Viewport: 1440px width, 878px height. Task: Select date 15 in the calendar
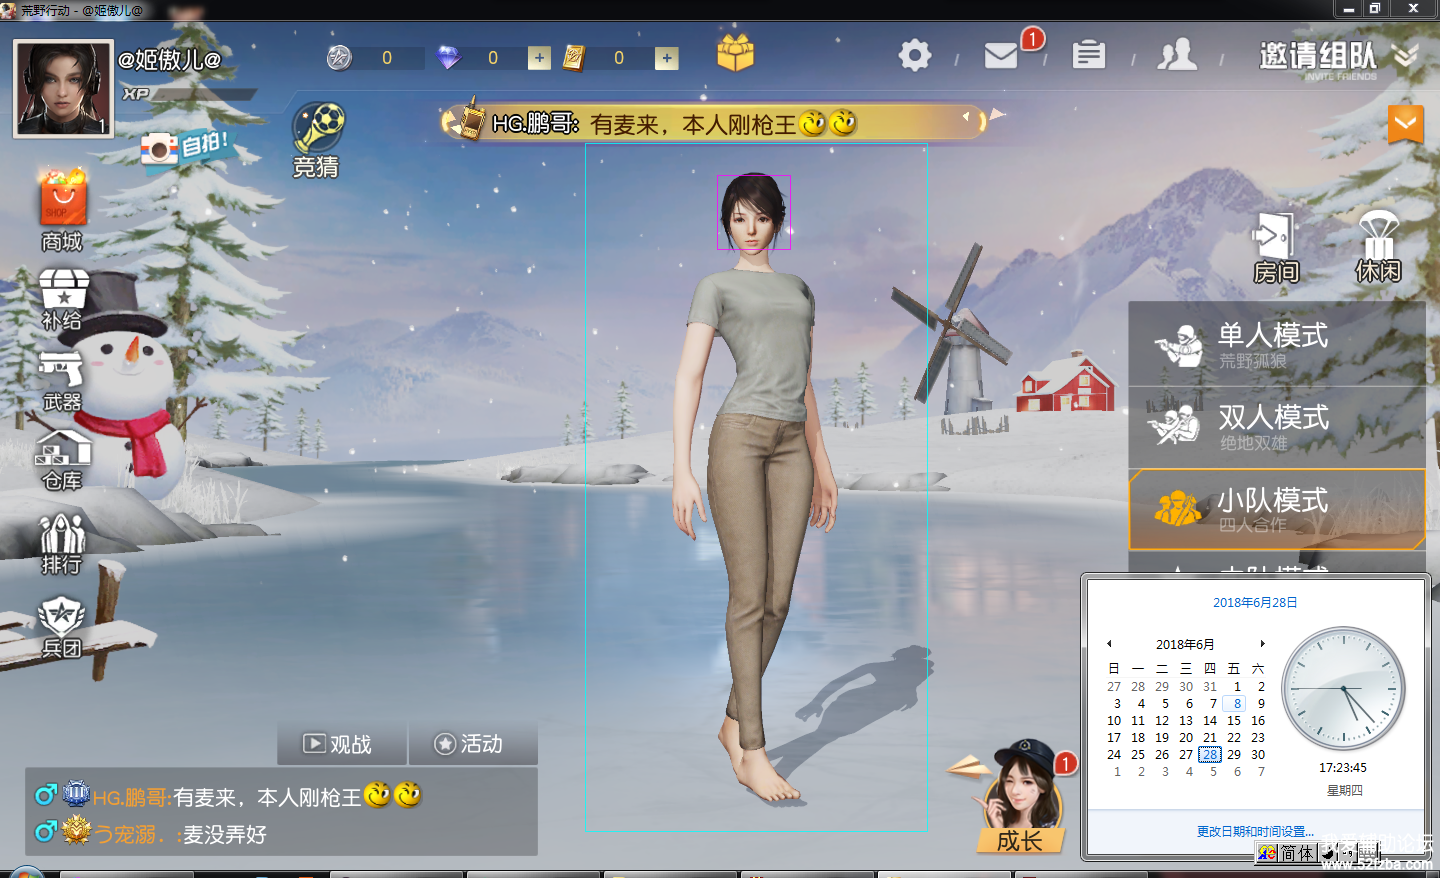click(1234, 720)
